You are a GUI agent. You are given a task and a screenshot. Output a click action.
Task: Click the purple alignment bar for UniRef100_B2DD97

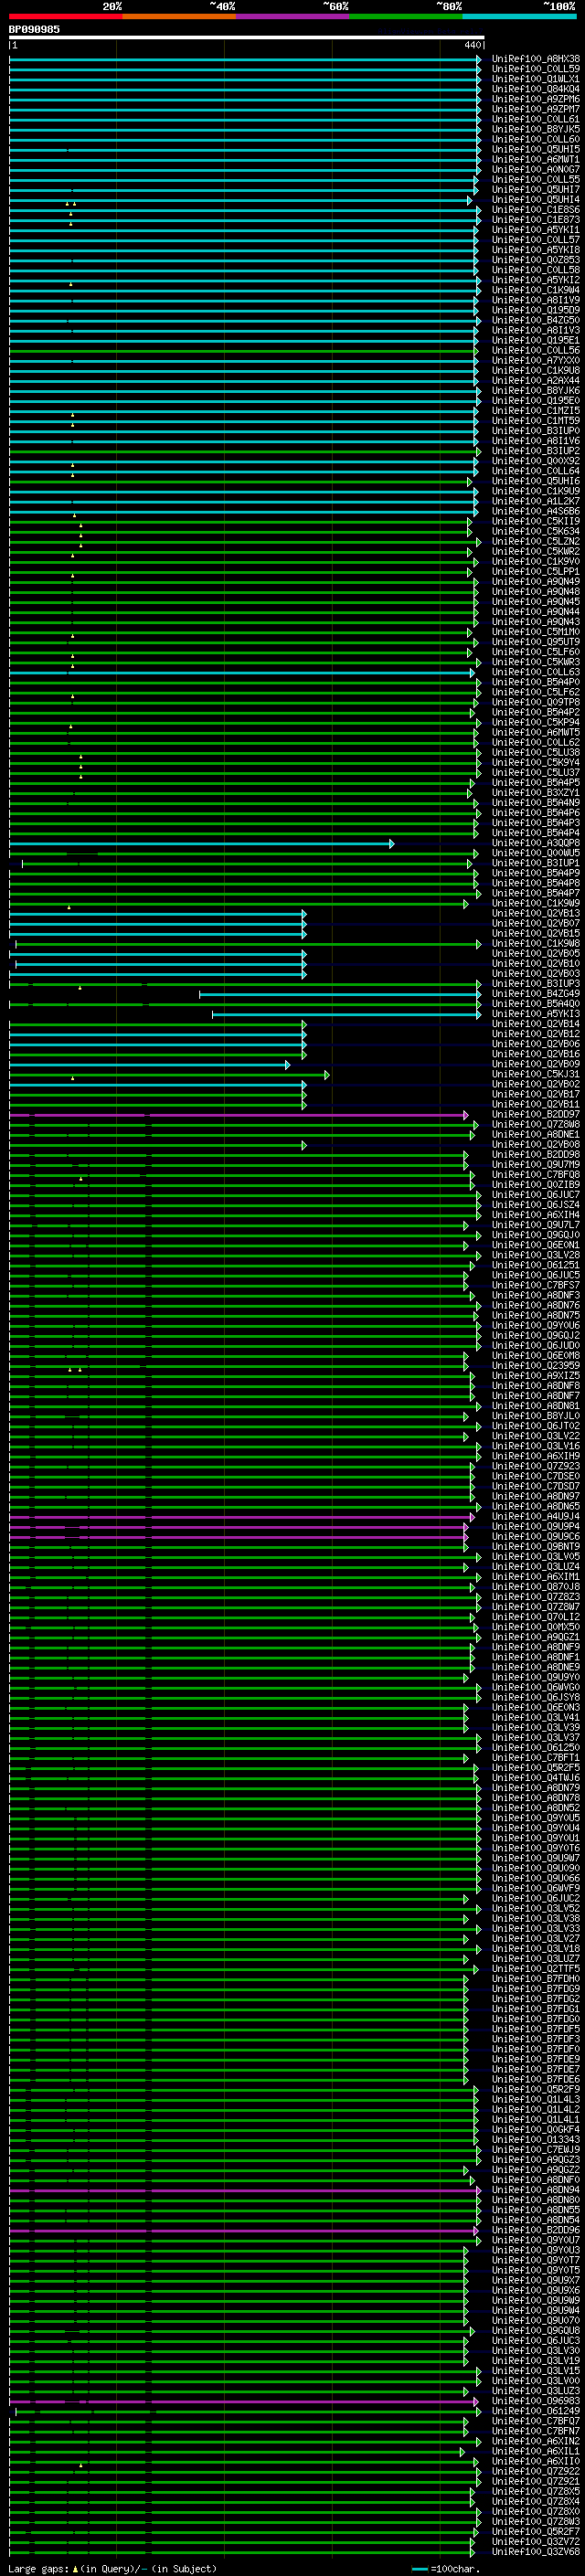pos(238,1115)
